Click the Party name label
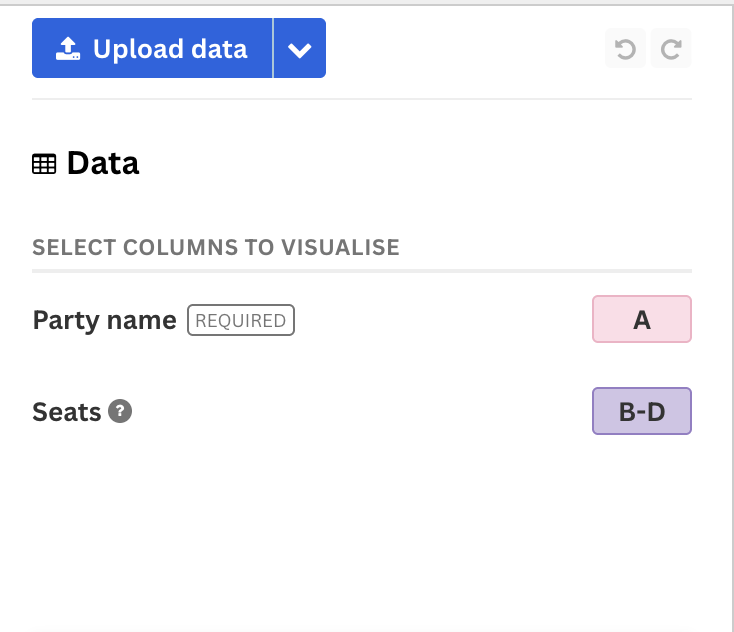The image size is (734, 632). coord(104,320)
